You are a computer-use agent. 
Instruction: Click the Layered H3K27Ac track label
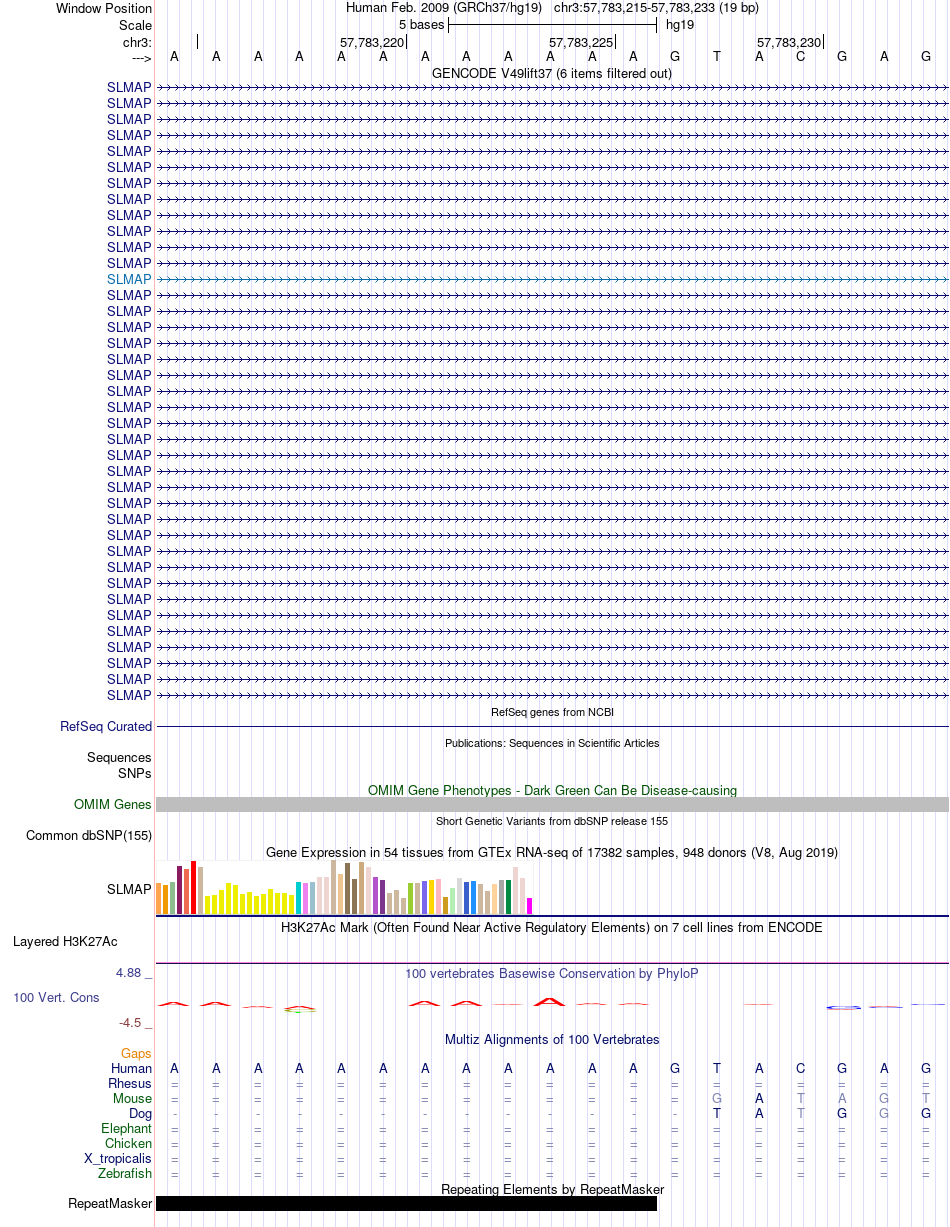[65, 941]
